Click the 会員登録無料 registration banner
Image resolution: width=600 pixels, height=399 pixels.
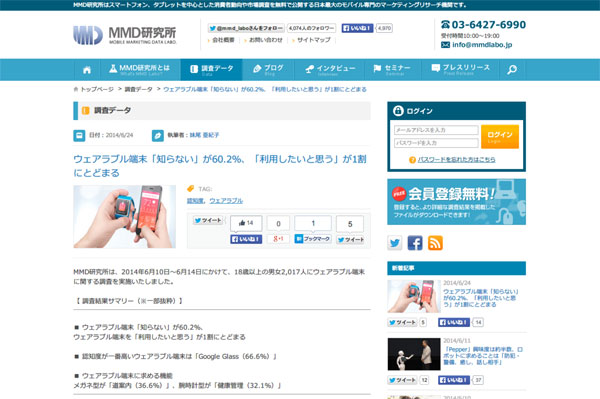point(457,202)
